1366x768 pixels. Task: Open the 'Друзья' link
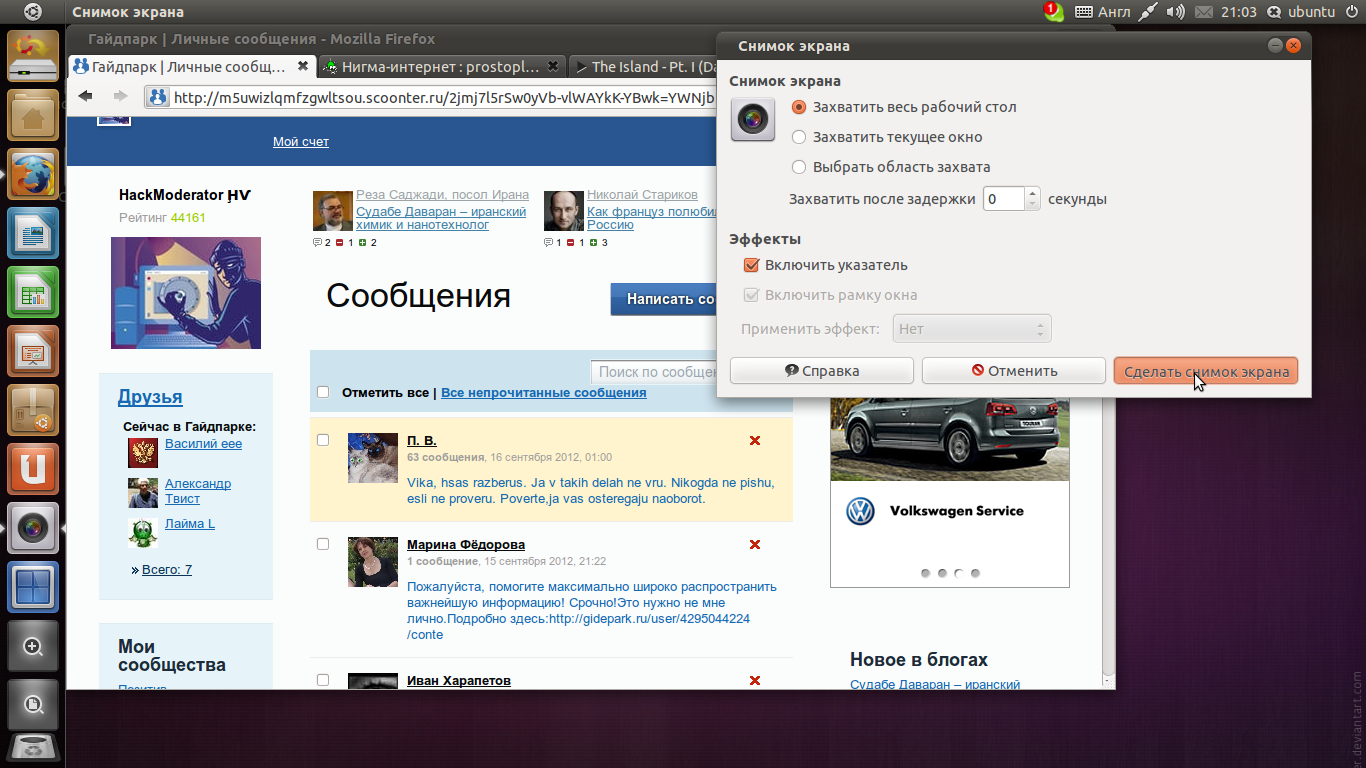coord(150,397)
